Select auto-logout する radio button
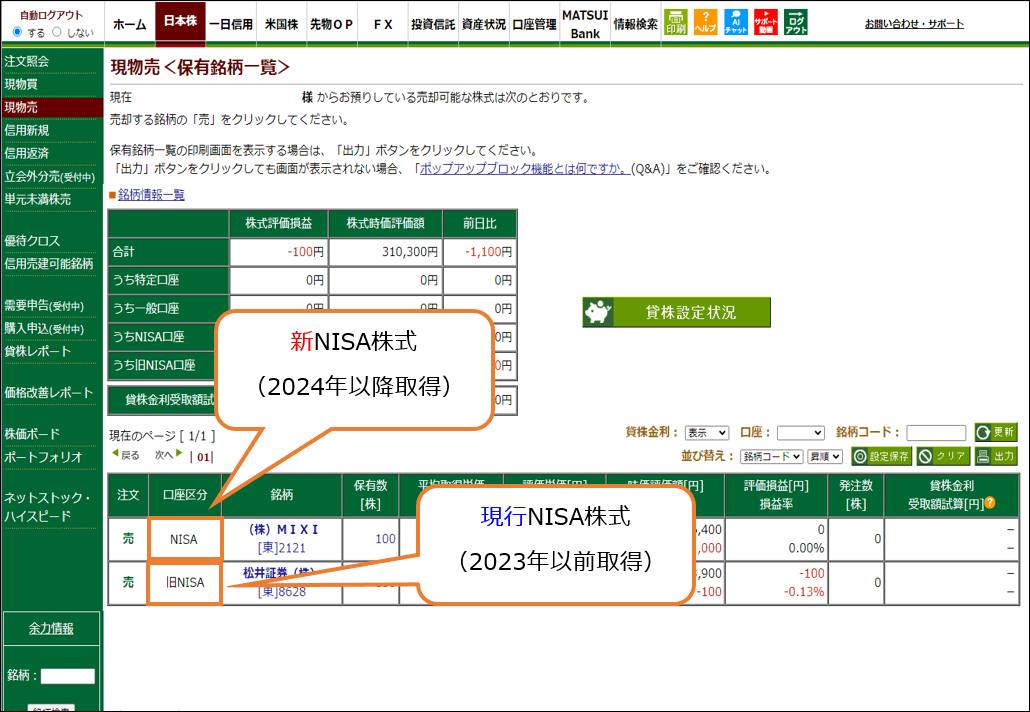The image size is (1030, 712). tap(18, 32)
